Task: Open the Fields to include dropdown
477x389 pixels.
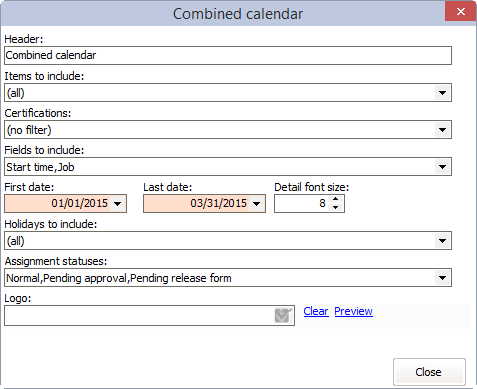Action: pyautogui.click(x=443, y=167)
